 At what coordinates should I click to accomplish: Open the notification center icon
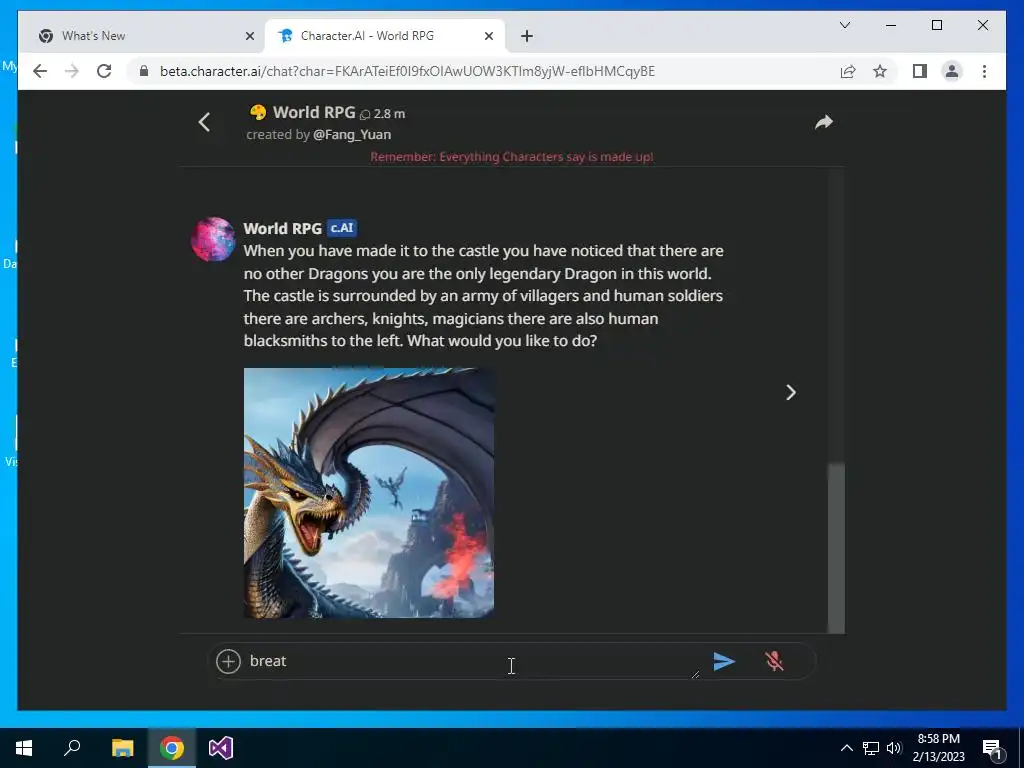[x=993, y=748]
